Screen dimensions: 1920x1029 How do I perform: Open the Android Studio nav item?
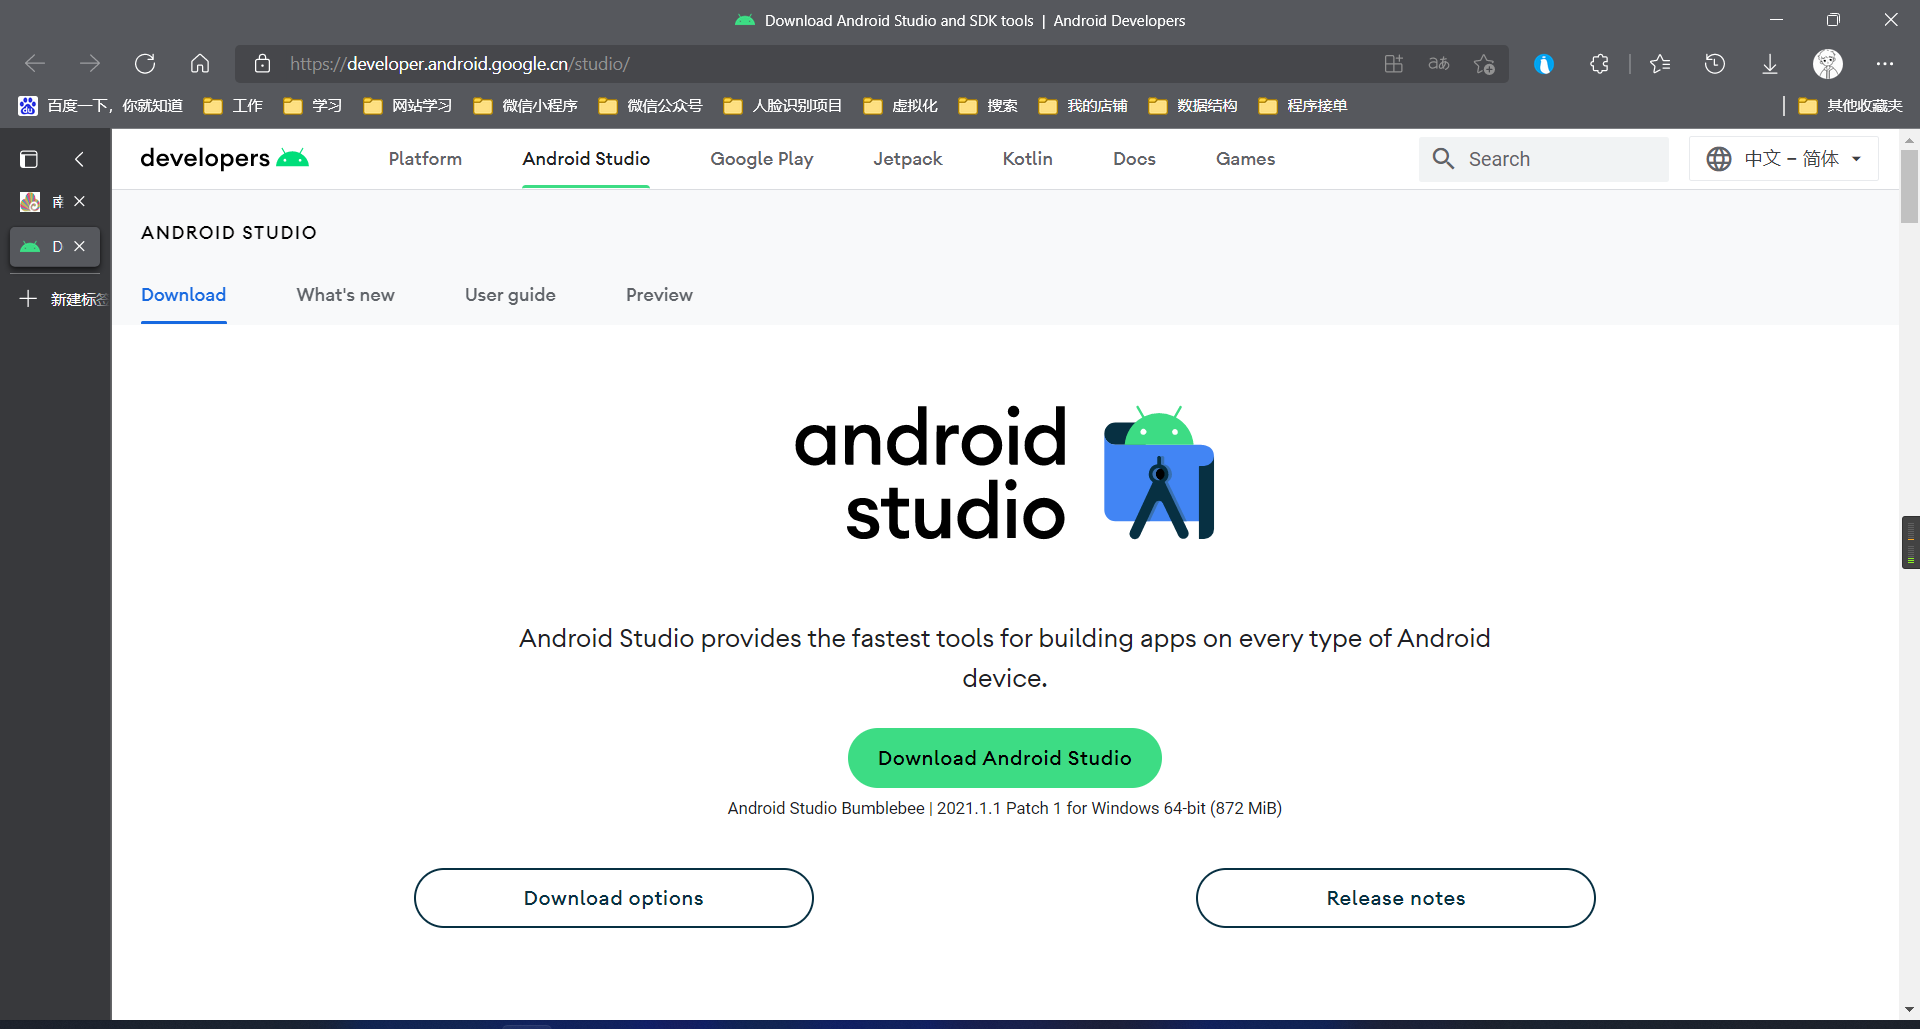pos(586,159)
